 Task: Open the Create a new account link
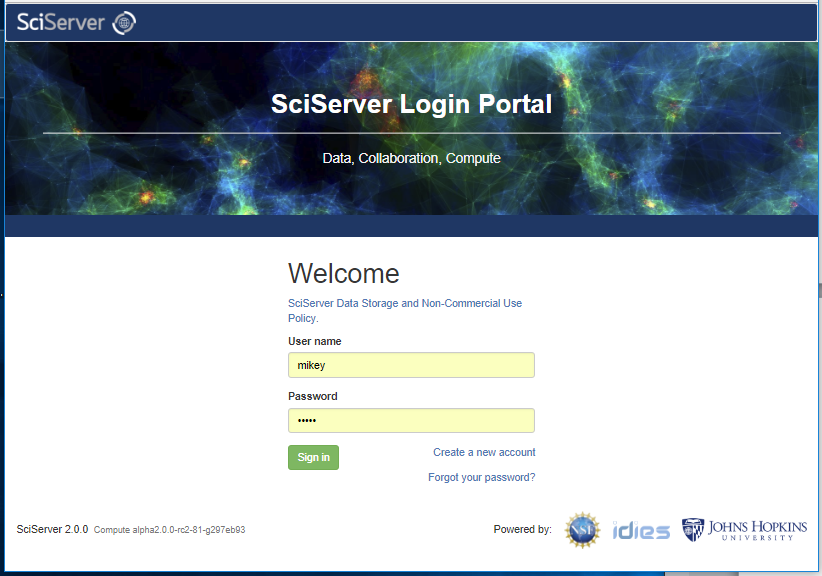pyautogui.click(x=484, y=452)
